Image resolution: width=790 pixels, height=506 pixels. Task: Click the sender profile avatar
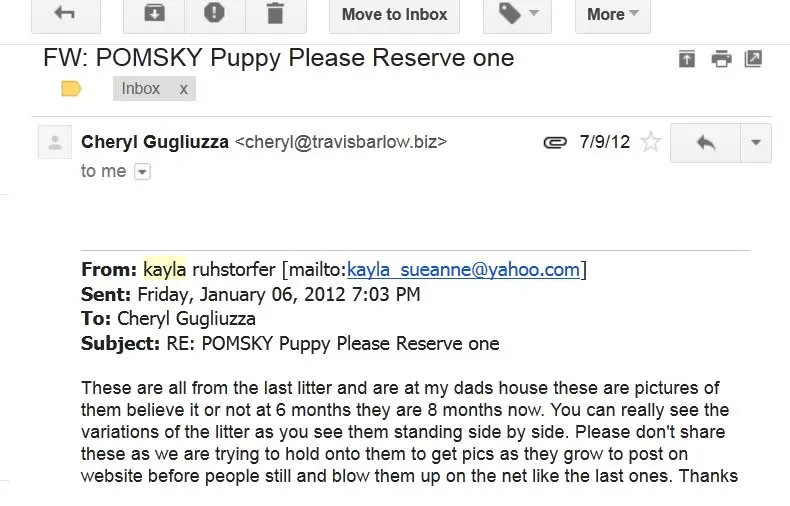point(55,142)
